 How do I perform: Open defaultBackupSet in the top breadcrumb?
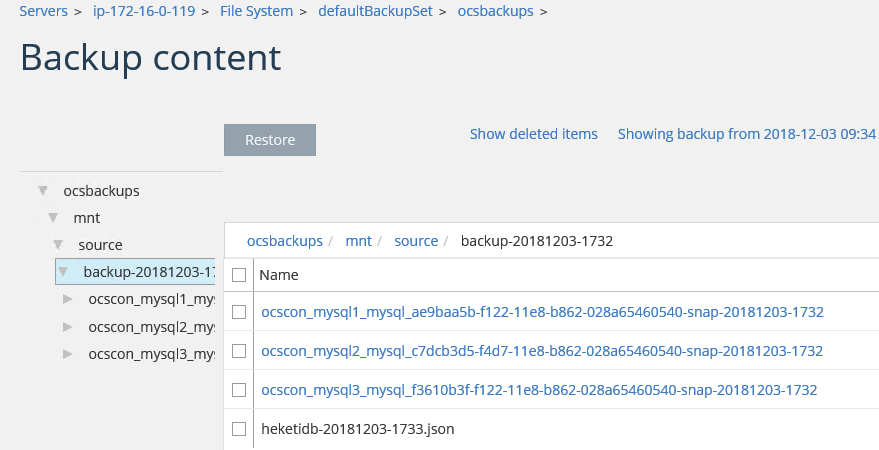coord(376,12)
